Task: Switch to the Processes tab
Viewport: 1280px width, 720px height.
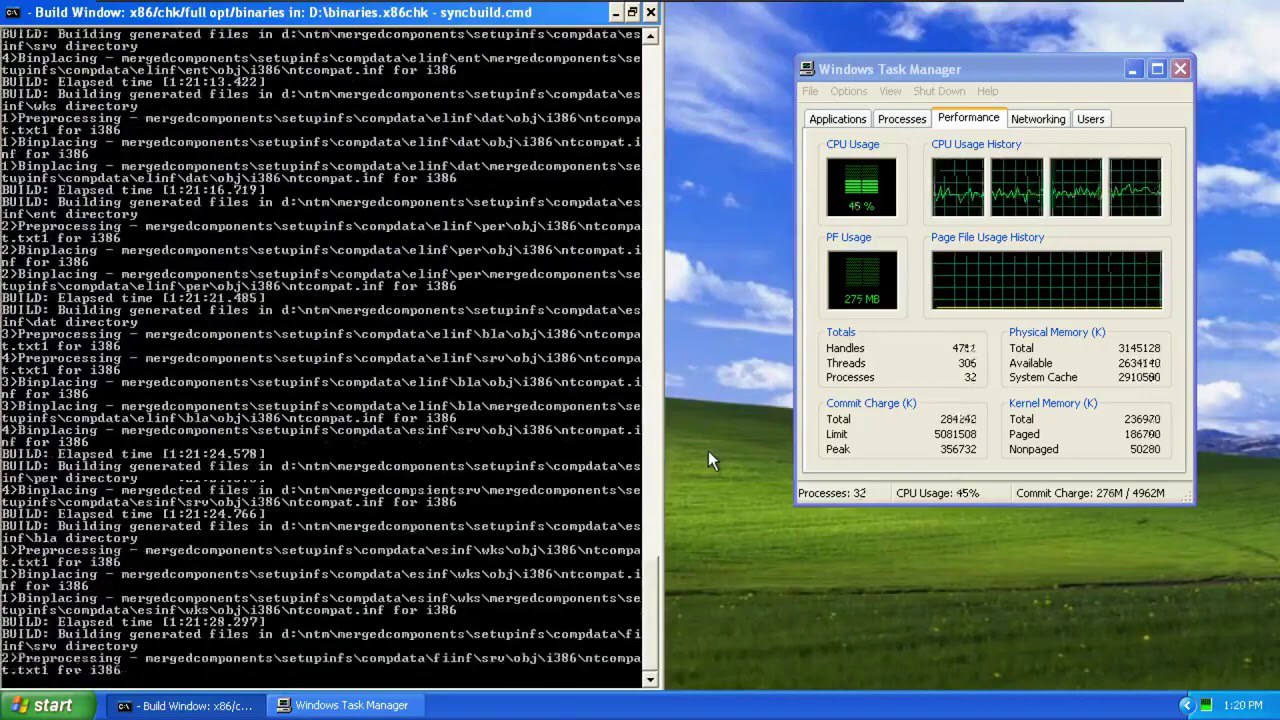Action: [x=901, y=119]
